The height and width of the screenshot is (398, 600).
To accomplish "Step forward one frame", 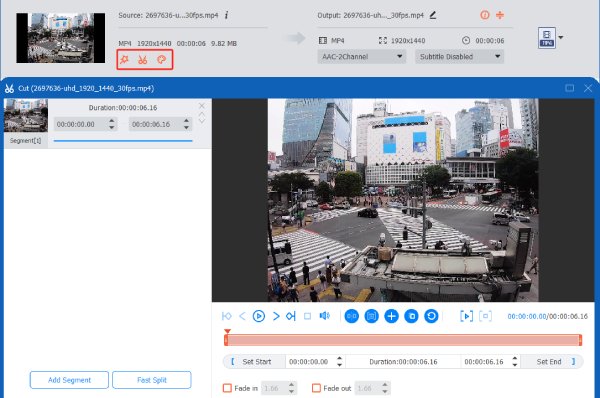I will [x=276, y=316].
